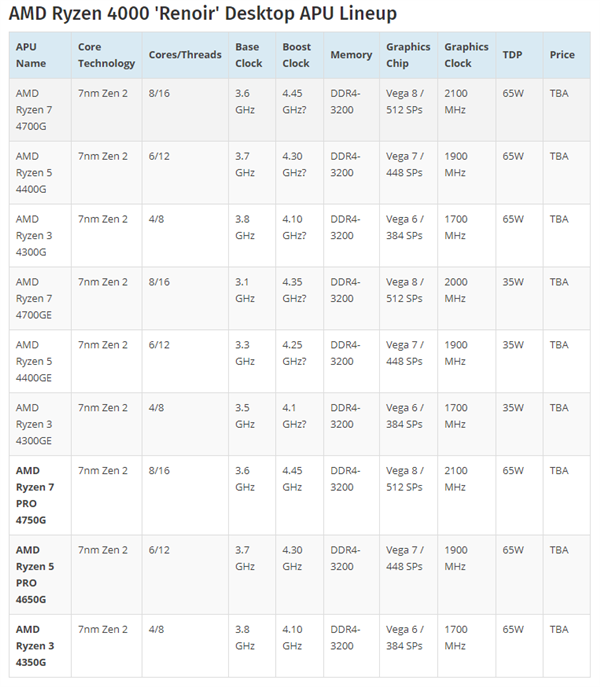Viewport: 600px width, 687px height.
Task: Click the bold AMD Ryzen 7 PRO 4750G
Action: [x=35, y=495]
